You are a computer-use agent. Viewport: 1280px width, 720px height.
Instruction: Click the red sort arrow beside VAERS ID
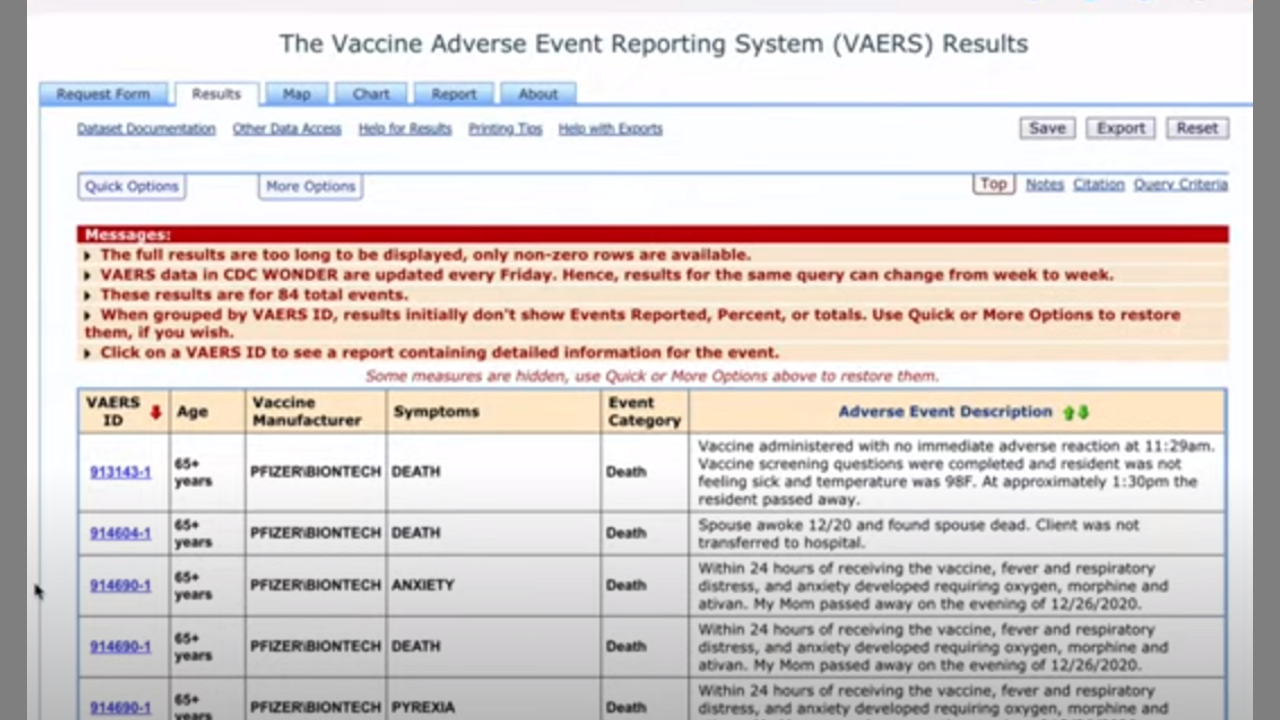click(x=155, y=412)
